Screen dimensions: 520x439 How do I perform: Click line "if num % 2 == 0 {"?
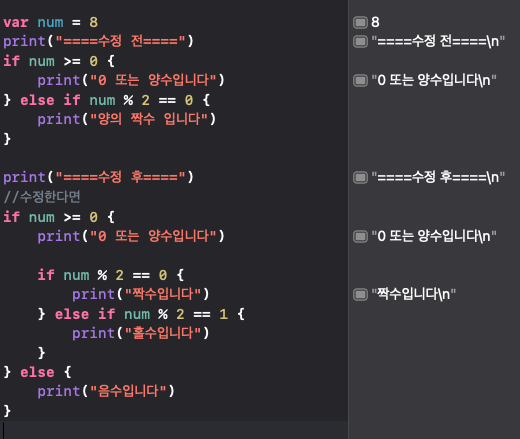click(111, 275)
